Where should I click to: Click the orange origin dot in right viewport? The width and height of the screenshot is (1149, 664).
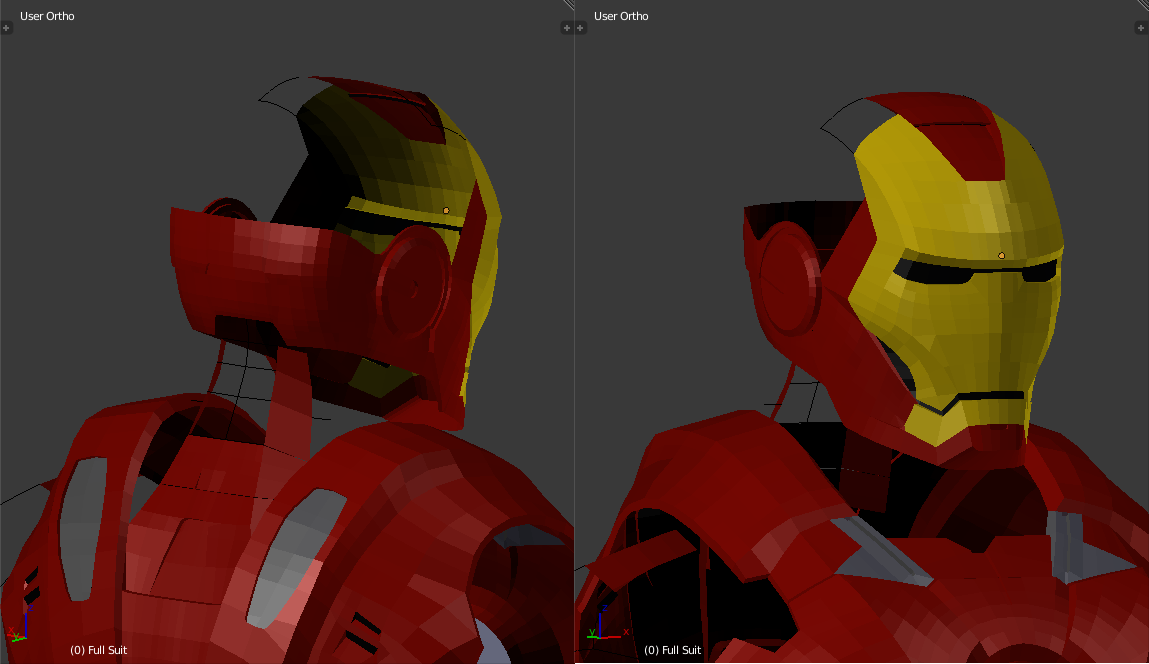(x=1002, y=256)
